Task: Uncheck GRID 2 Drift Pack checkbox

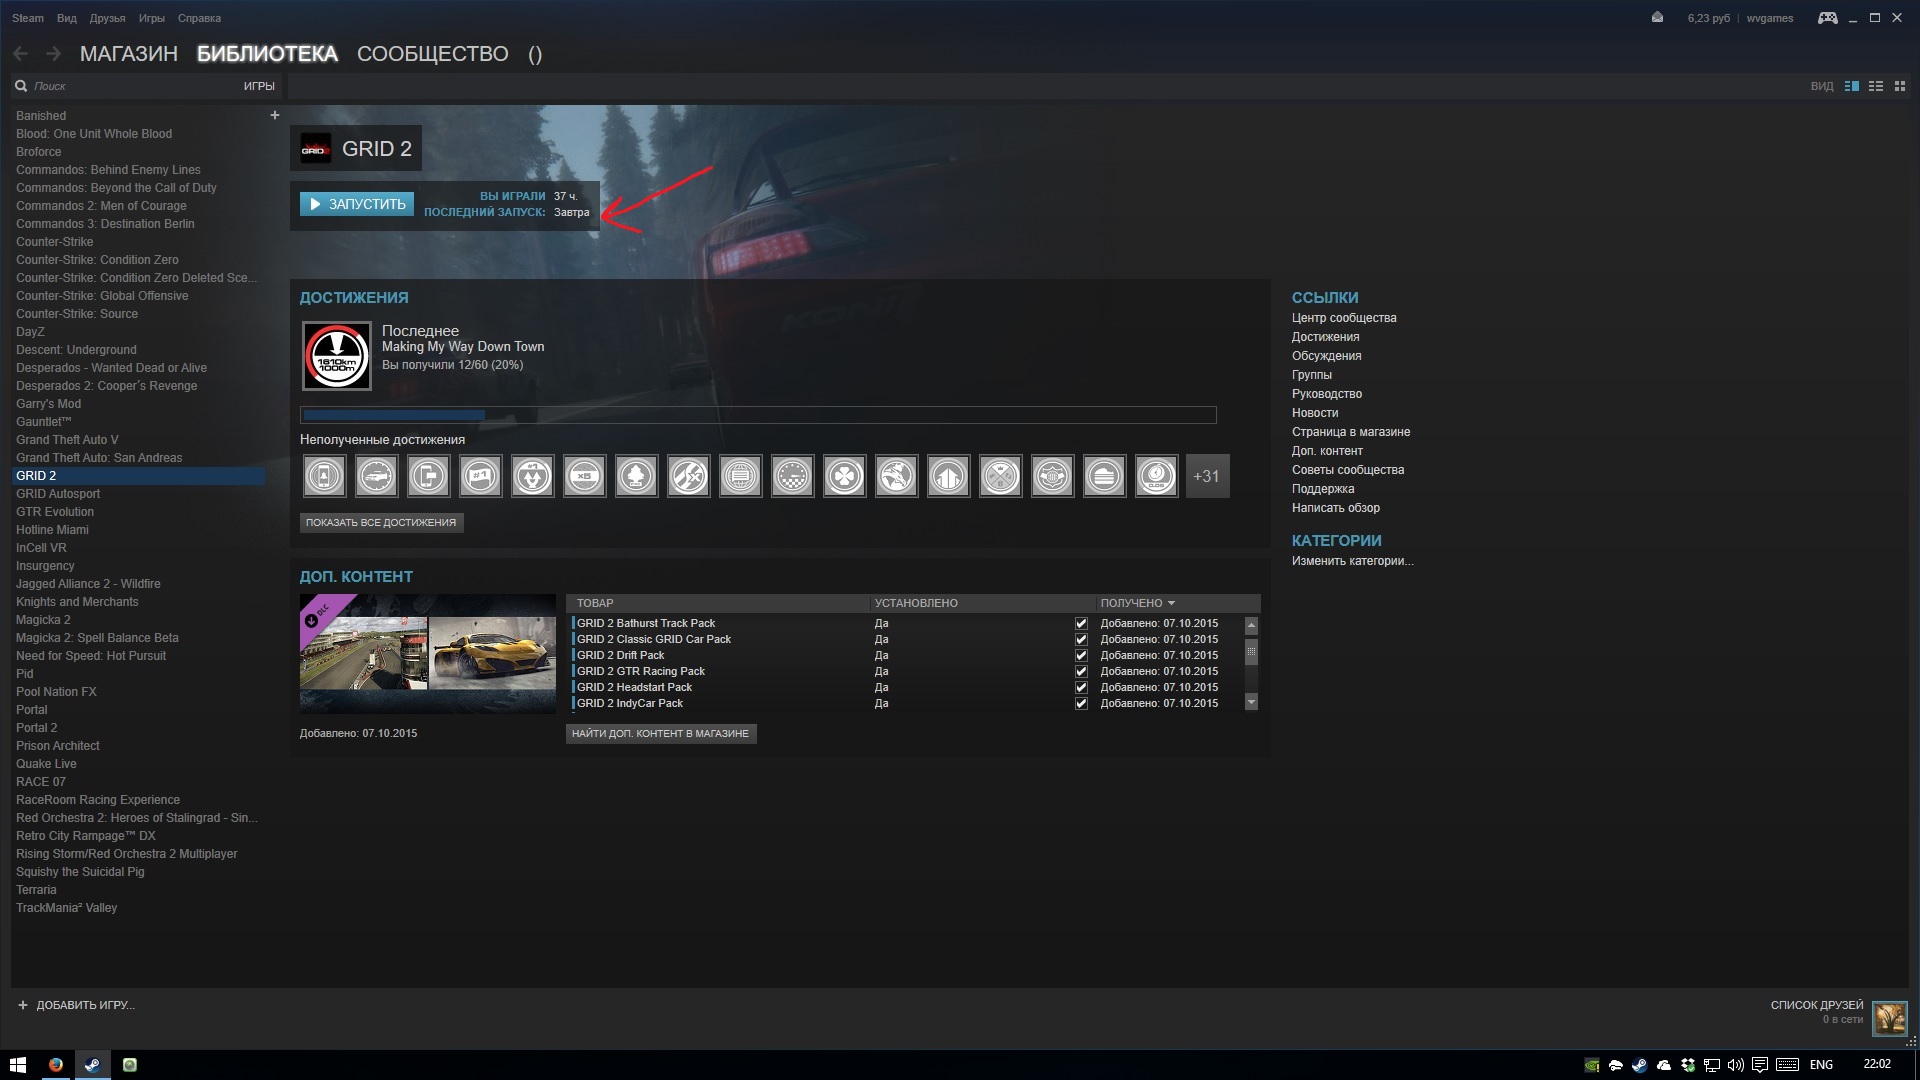Action: click(x=1081, y=655)
